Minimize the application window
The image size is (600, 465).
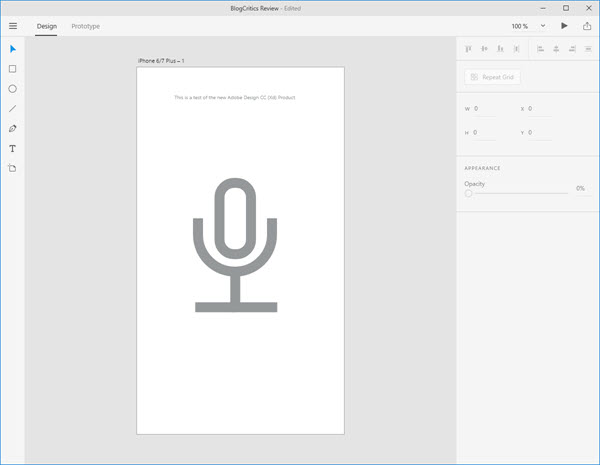543,8
